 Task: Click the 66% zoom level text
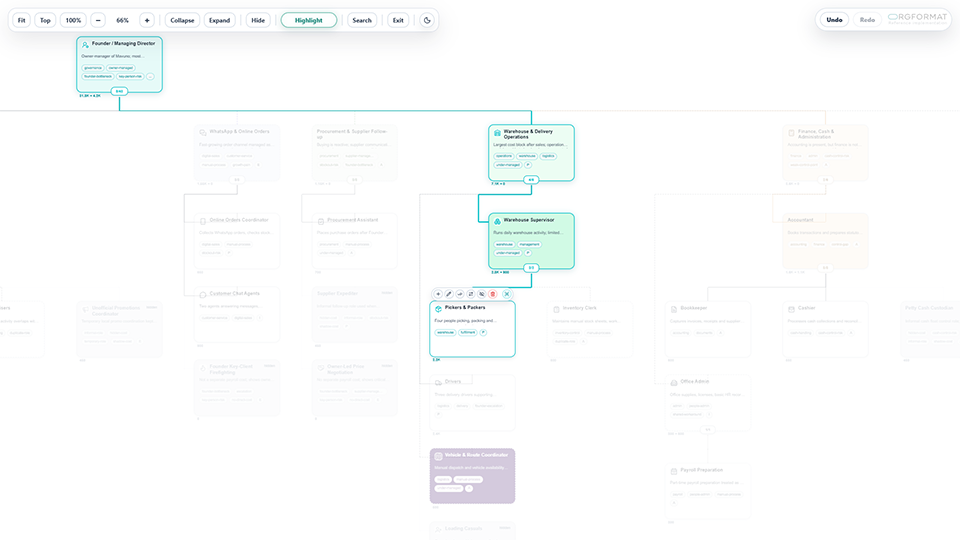[x=122, y=20]
